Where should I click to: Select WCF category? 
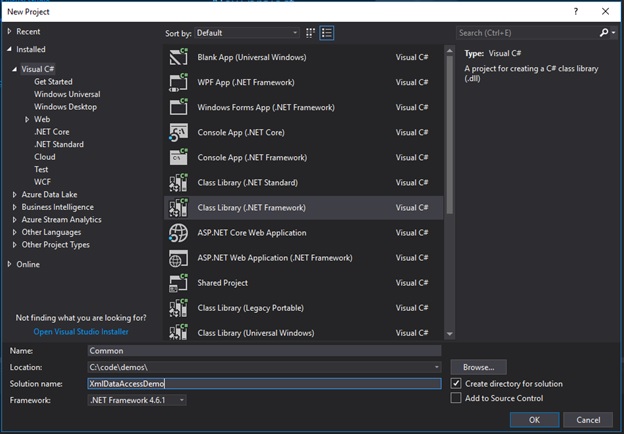pos(42,182)
